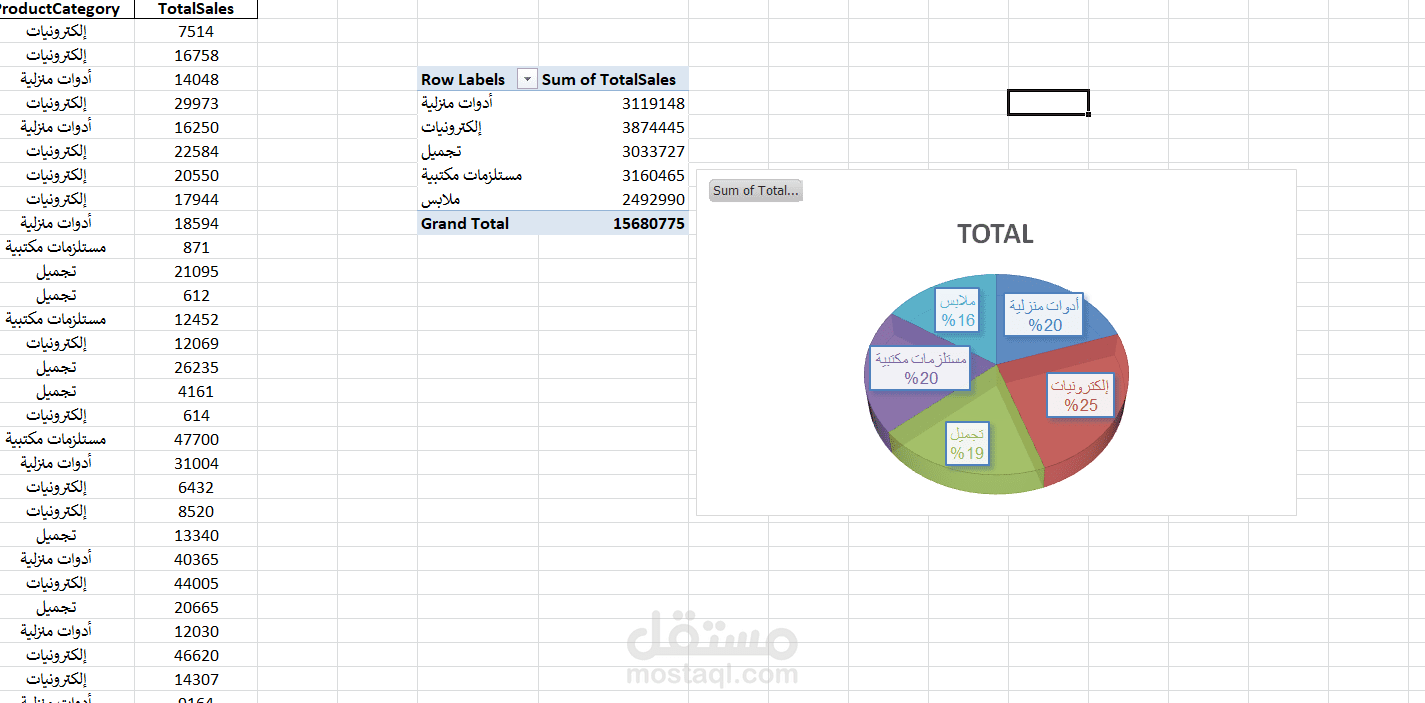Select the TotalSales cell 614
The width and height of the screenshot is (1425, 703).
coord(196,415)
